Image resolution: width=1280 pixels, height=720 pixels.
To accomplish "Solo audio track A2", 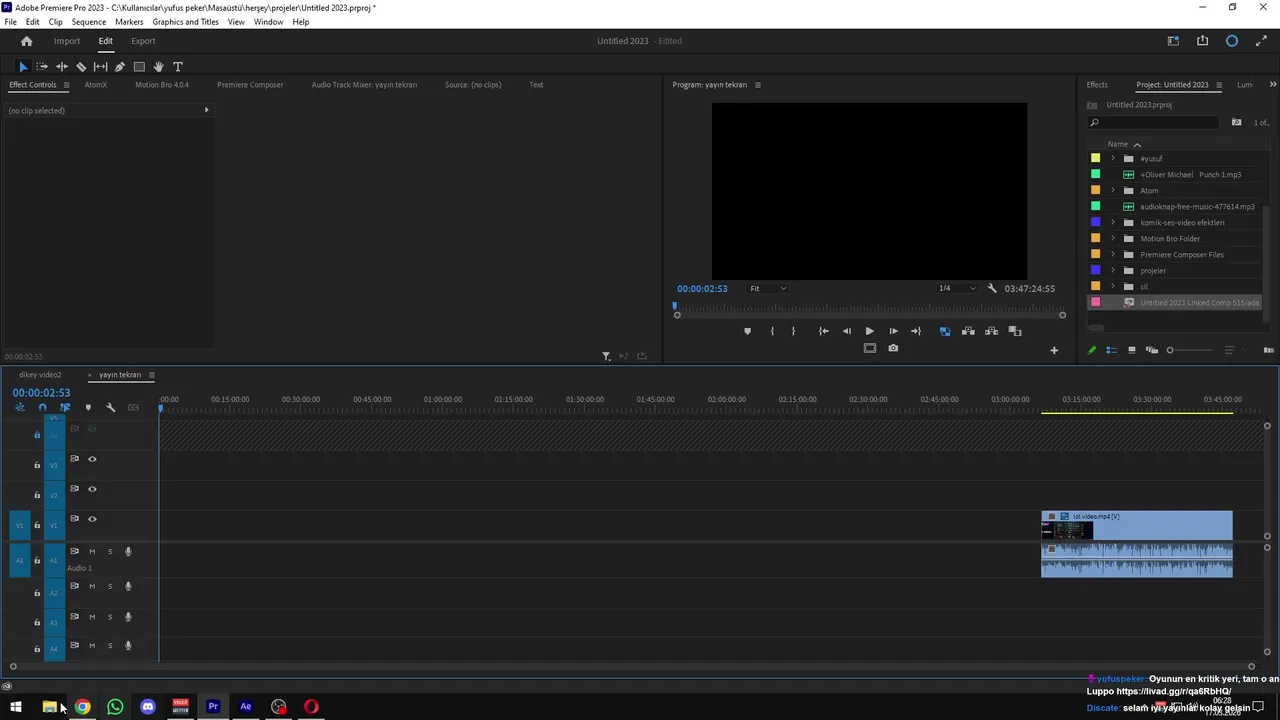I will click(x=110, y=586).
